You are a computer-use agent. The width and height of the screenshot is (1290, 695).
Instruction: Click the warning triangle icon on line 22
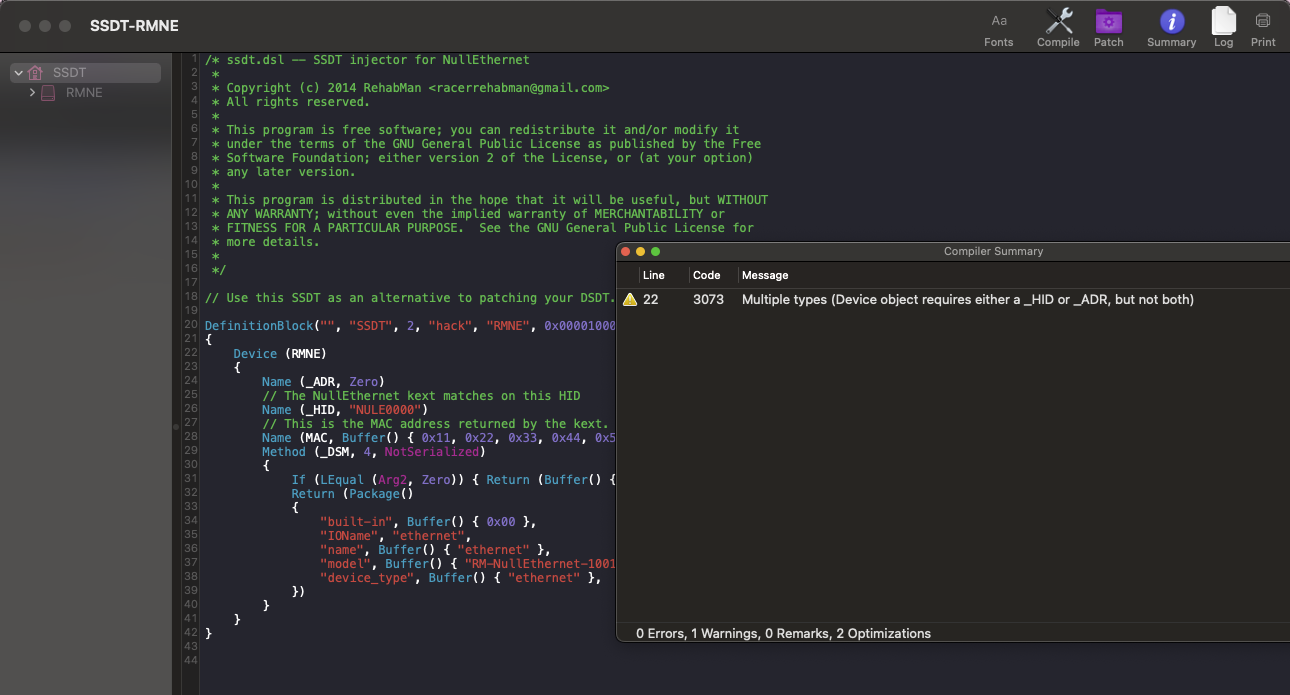[629, 299]
